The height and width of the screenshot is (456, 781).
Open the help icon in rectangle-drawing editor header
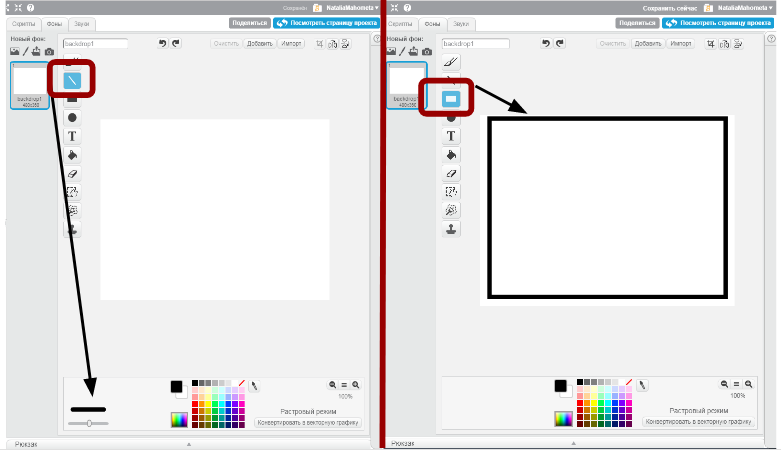pyautogui.click(x=407, y=8)
